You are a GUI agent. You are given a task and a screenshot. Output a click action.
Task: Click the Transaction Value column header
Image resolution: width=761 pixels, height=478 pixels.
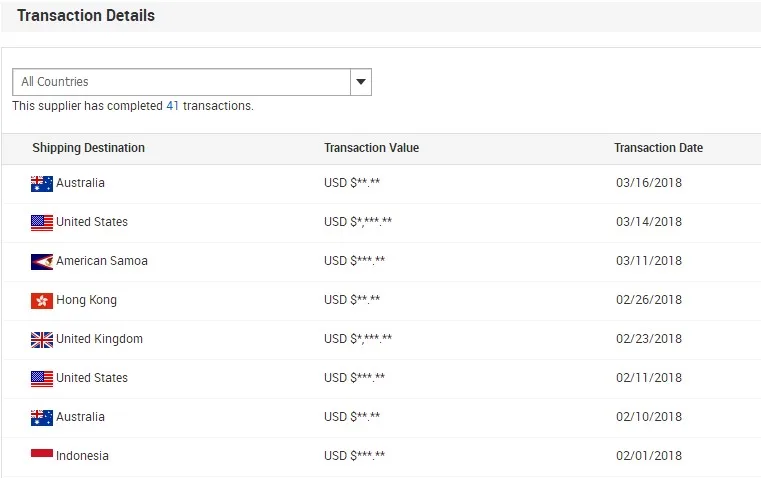tap(371, 148)
